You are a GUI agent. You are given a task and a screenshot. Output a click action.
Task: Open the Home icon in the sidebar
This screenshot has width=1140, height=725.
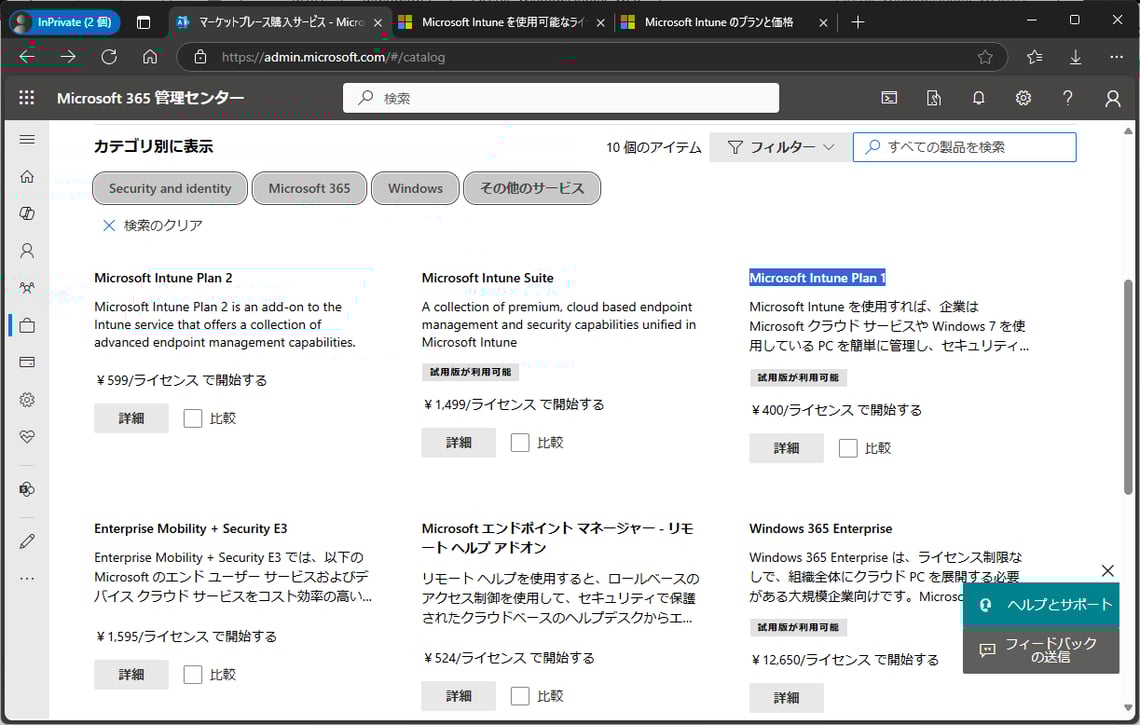pos(27,176)
